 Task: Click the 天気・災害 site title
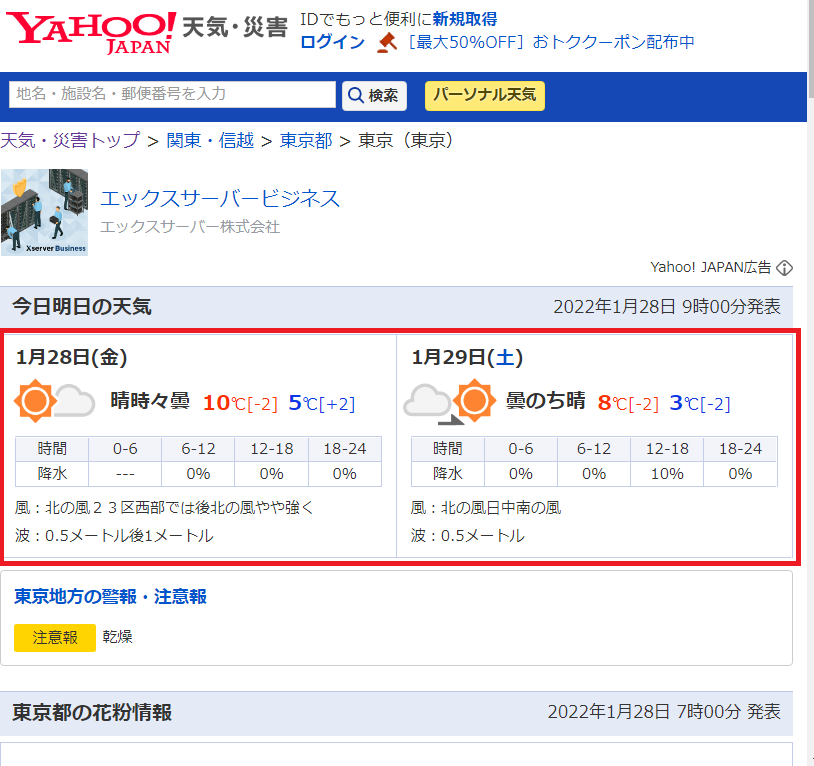pos(235,27)
